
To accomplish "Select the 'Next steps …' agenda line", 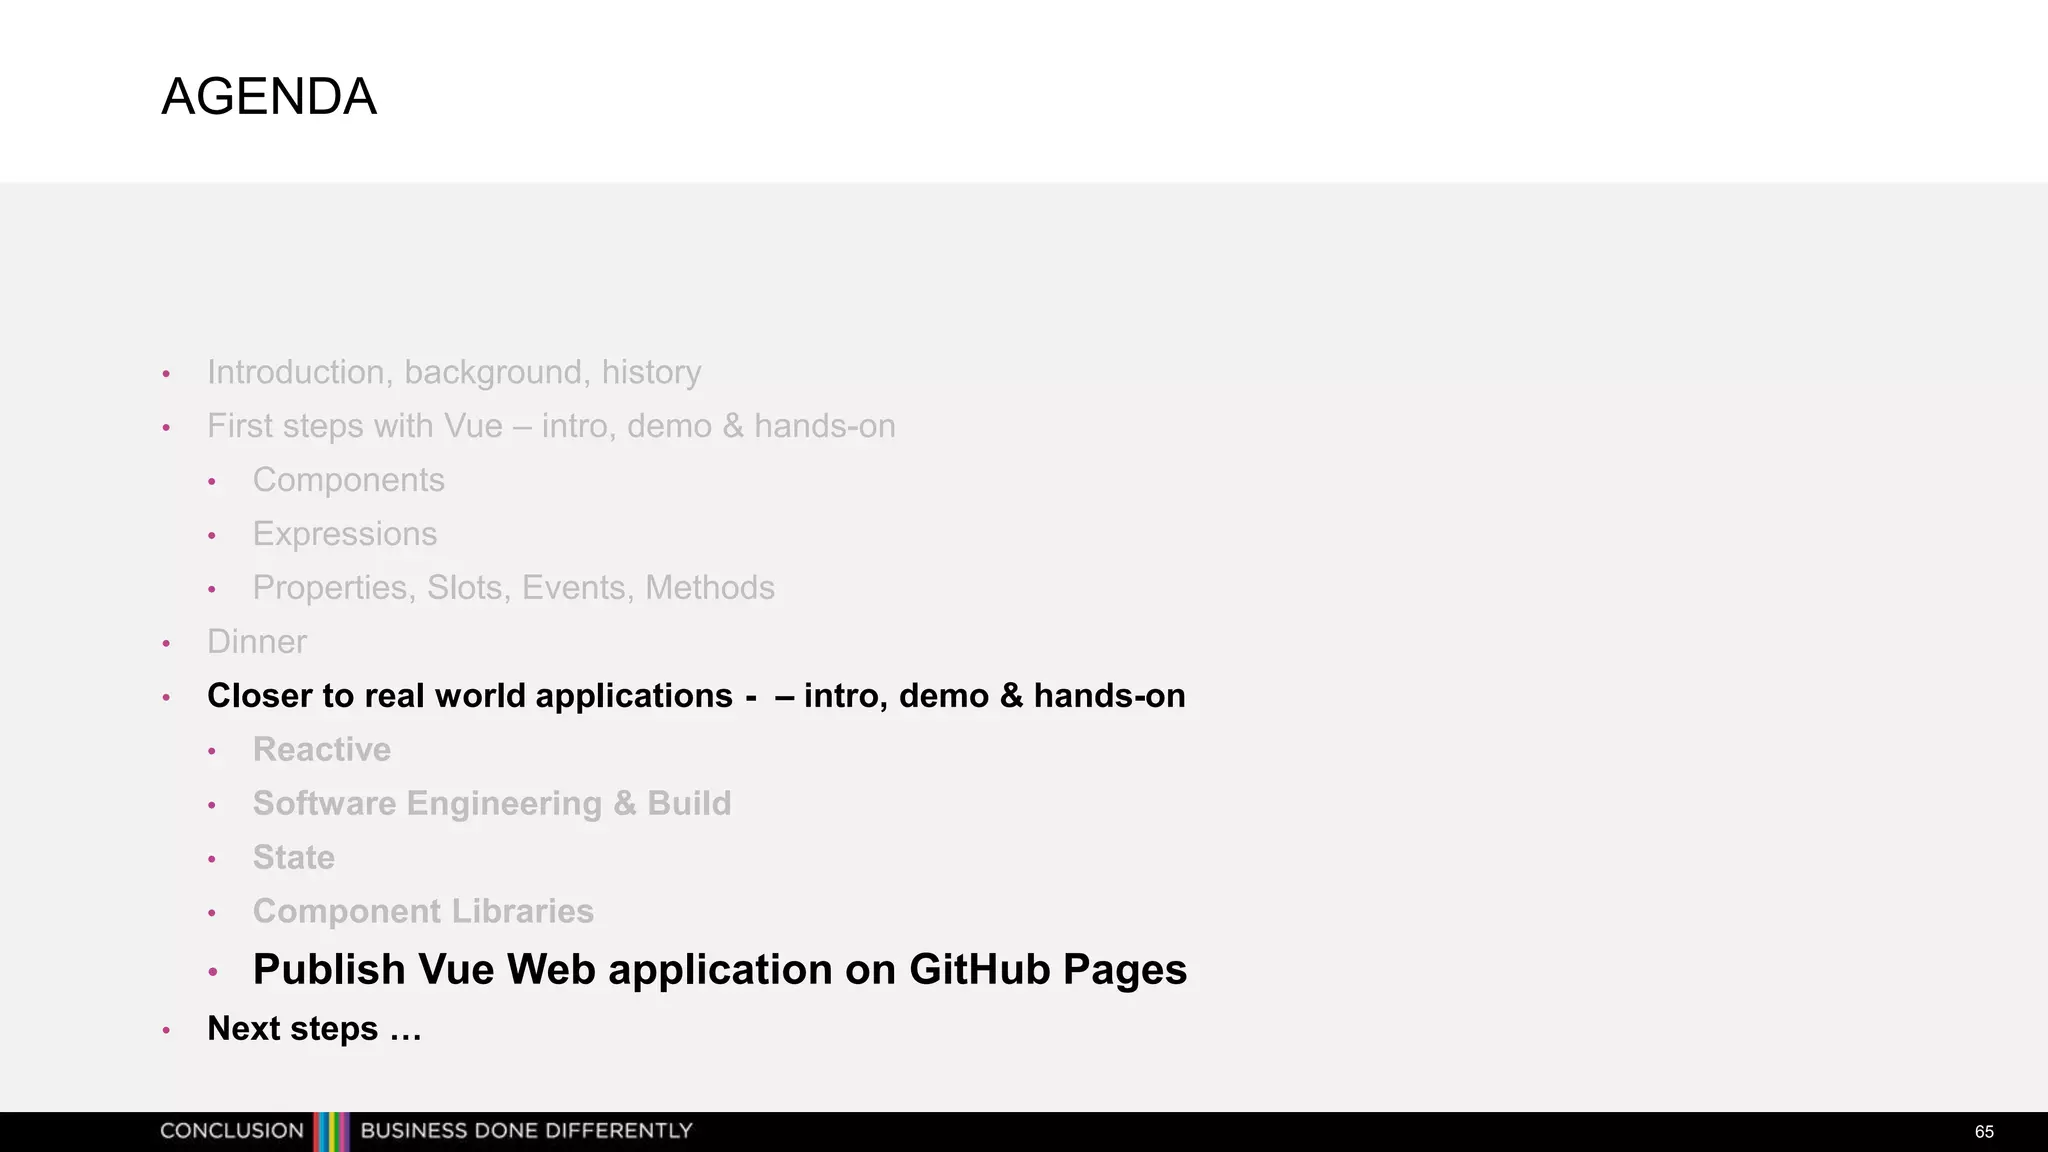I will click(314, 1029).
